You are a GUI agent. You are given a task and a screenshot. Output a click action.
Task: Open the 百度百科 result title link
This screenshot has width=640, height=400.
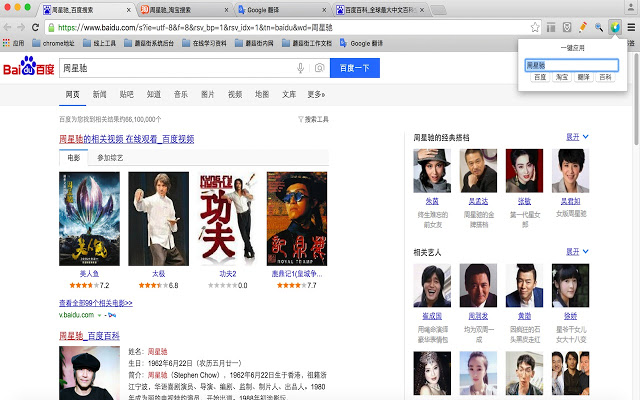tap(89, 336)
